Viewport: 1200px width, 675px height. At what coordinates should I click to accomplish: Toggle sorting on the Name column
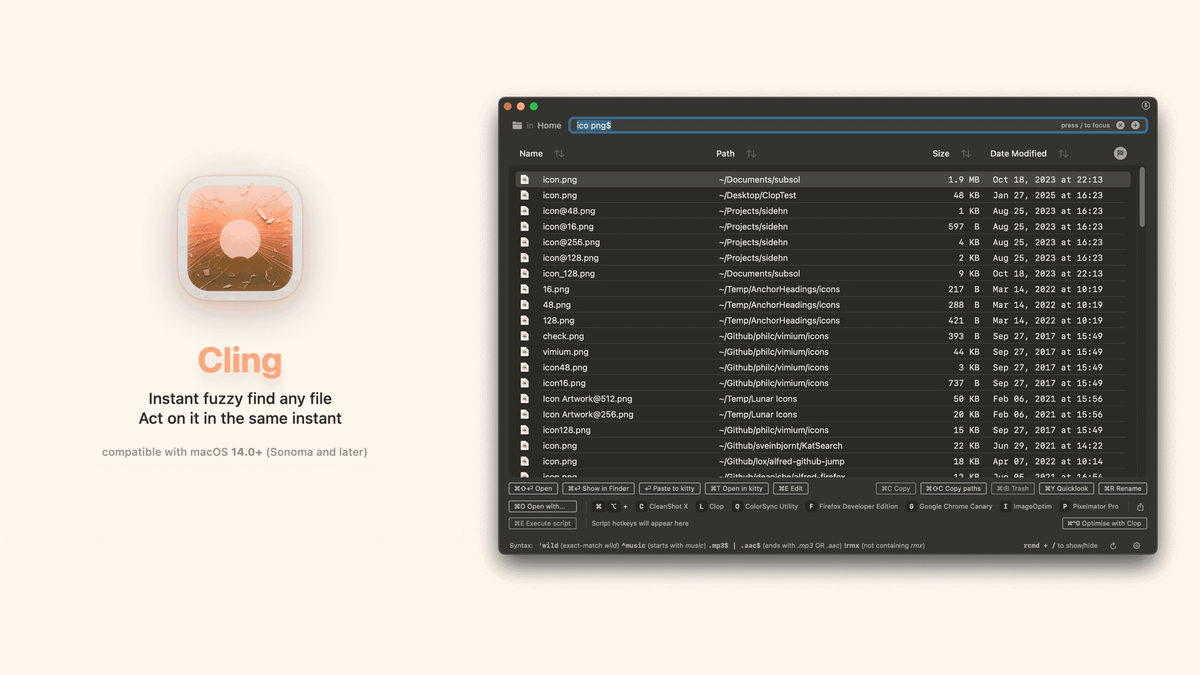coord(558,153)
